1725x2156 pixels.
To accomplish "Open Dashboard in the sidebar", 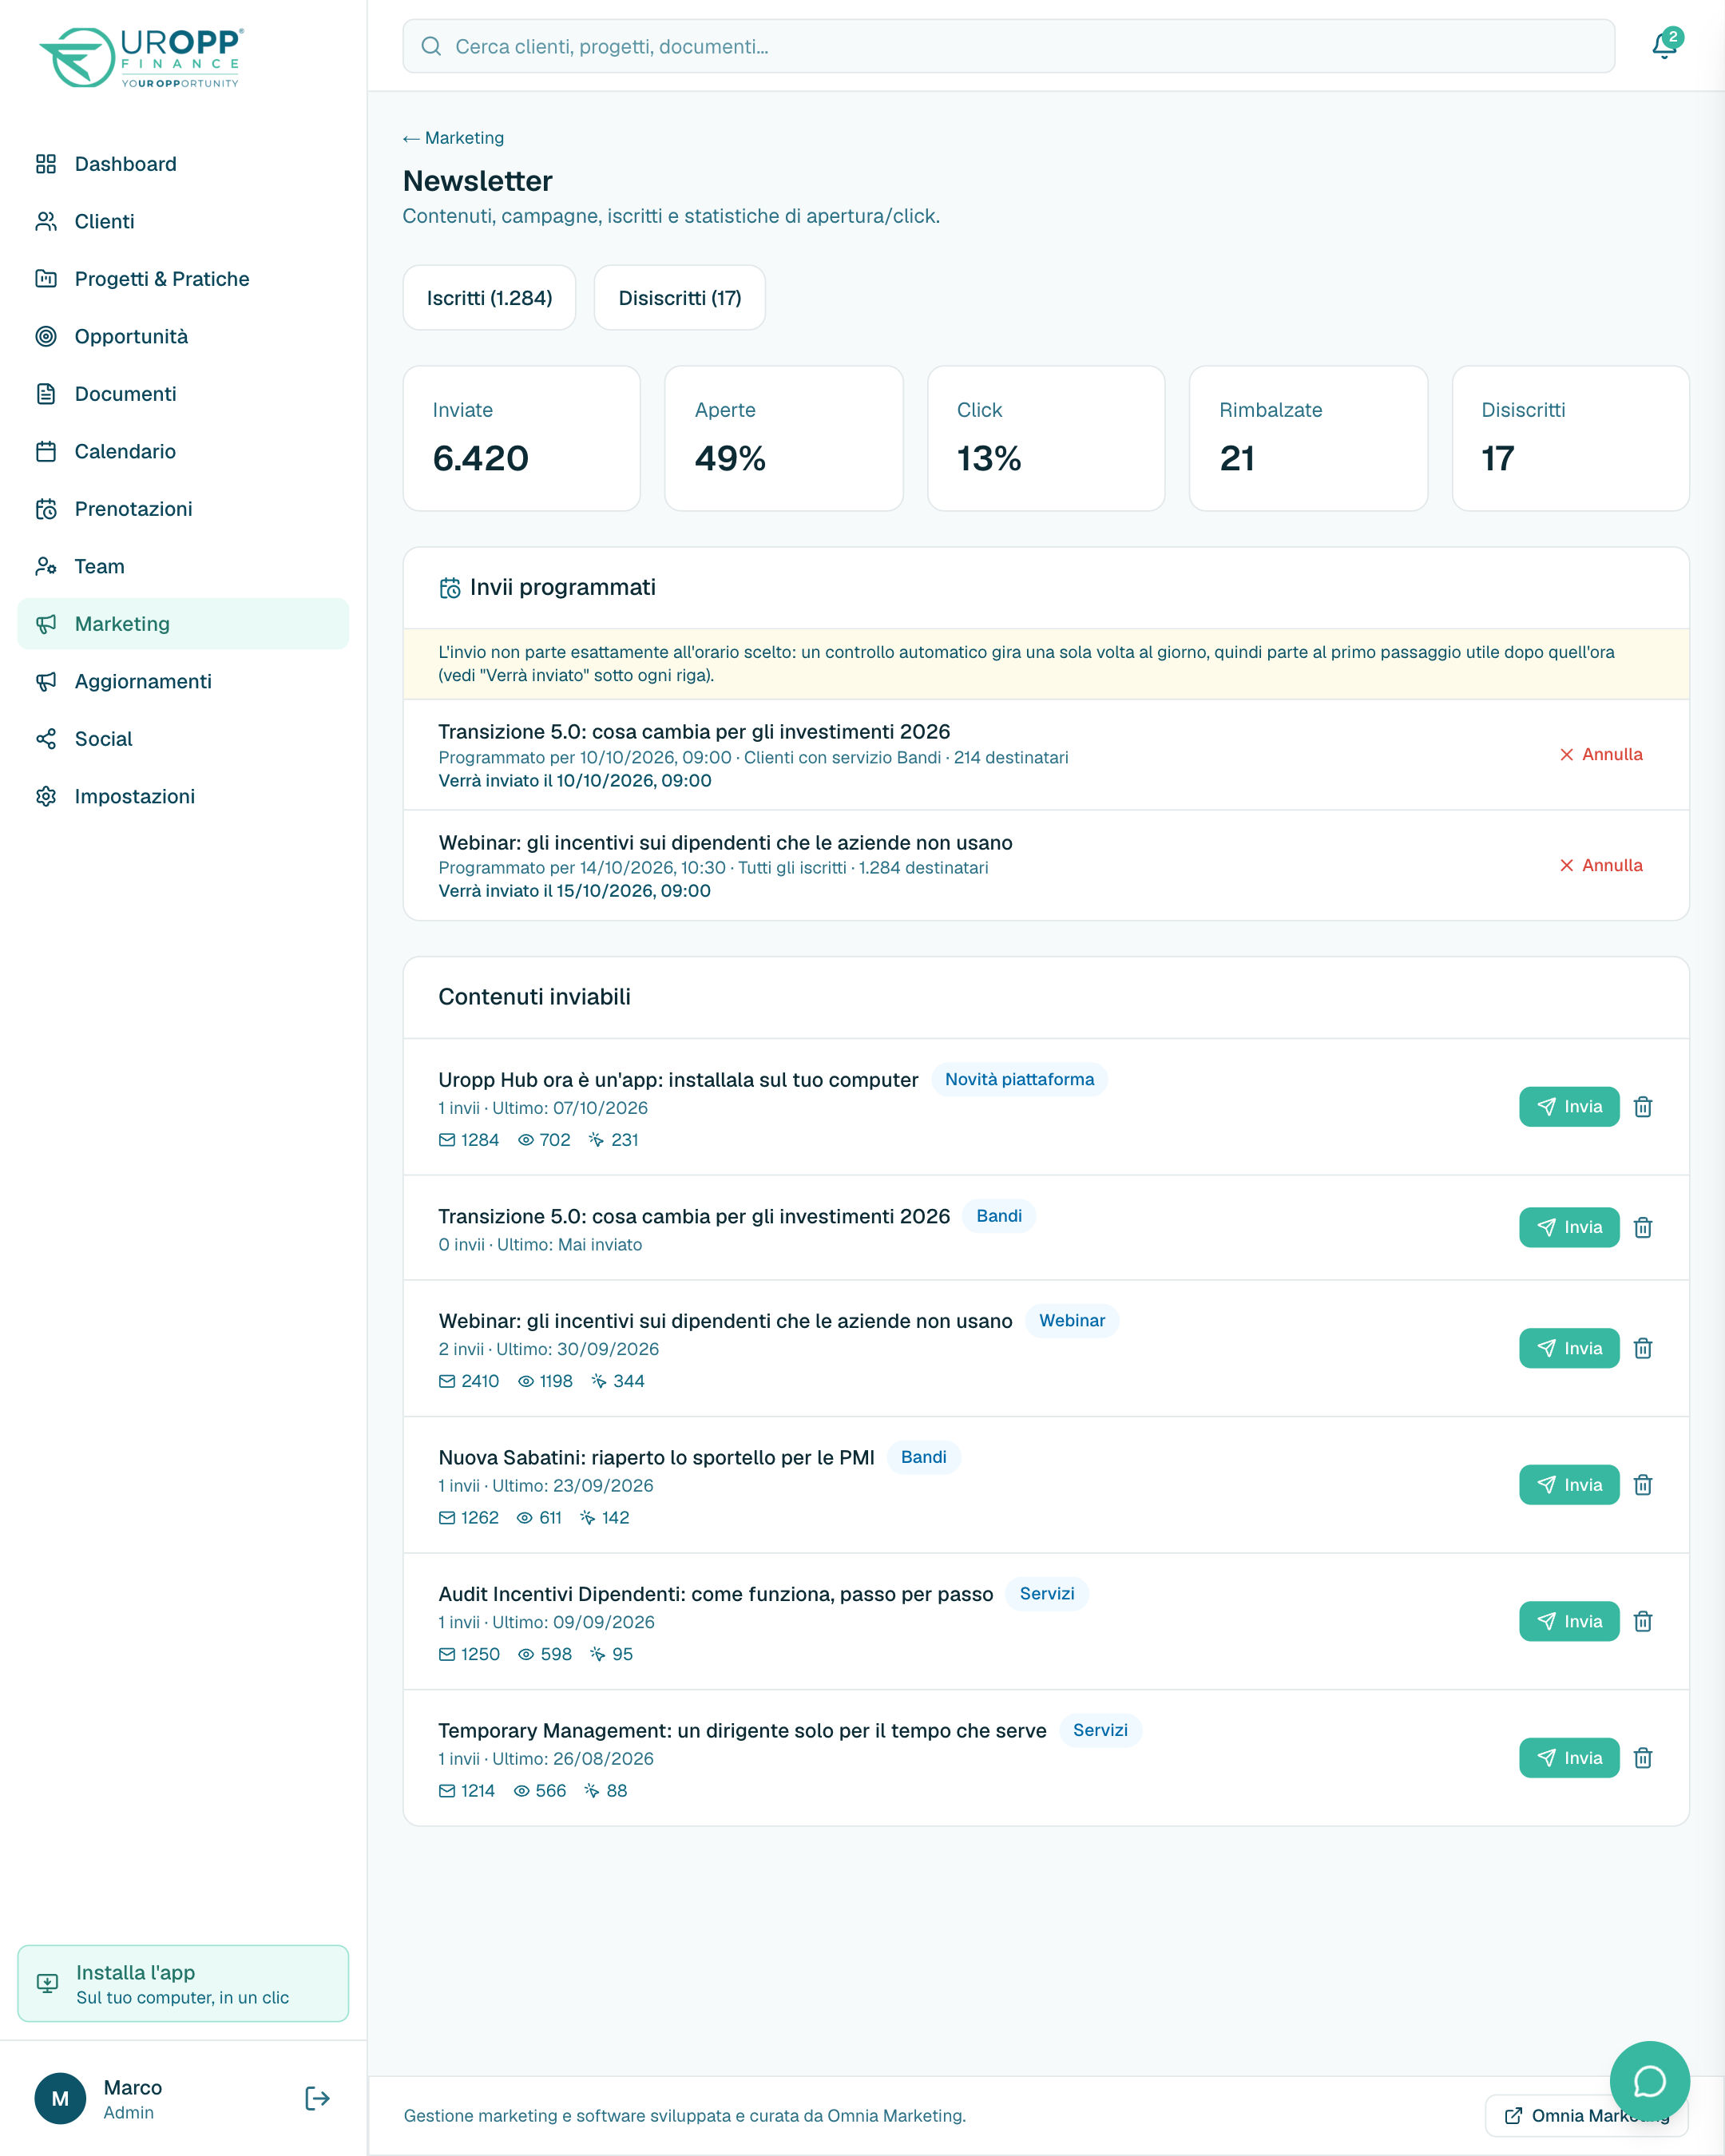I will point(183,164).
